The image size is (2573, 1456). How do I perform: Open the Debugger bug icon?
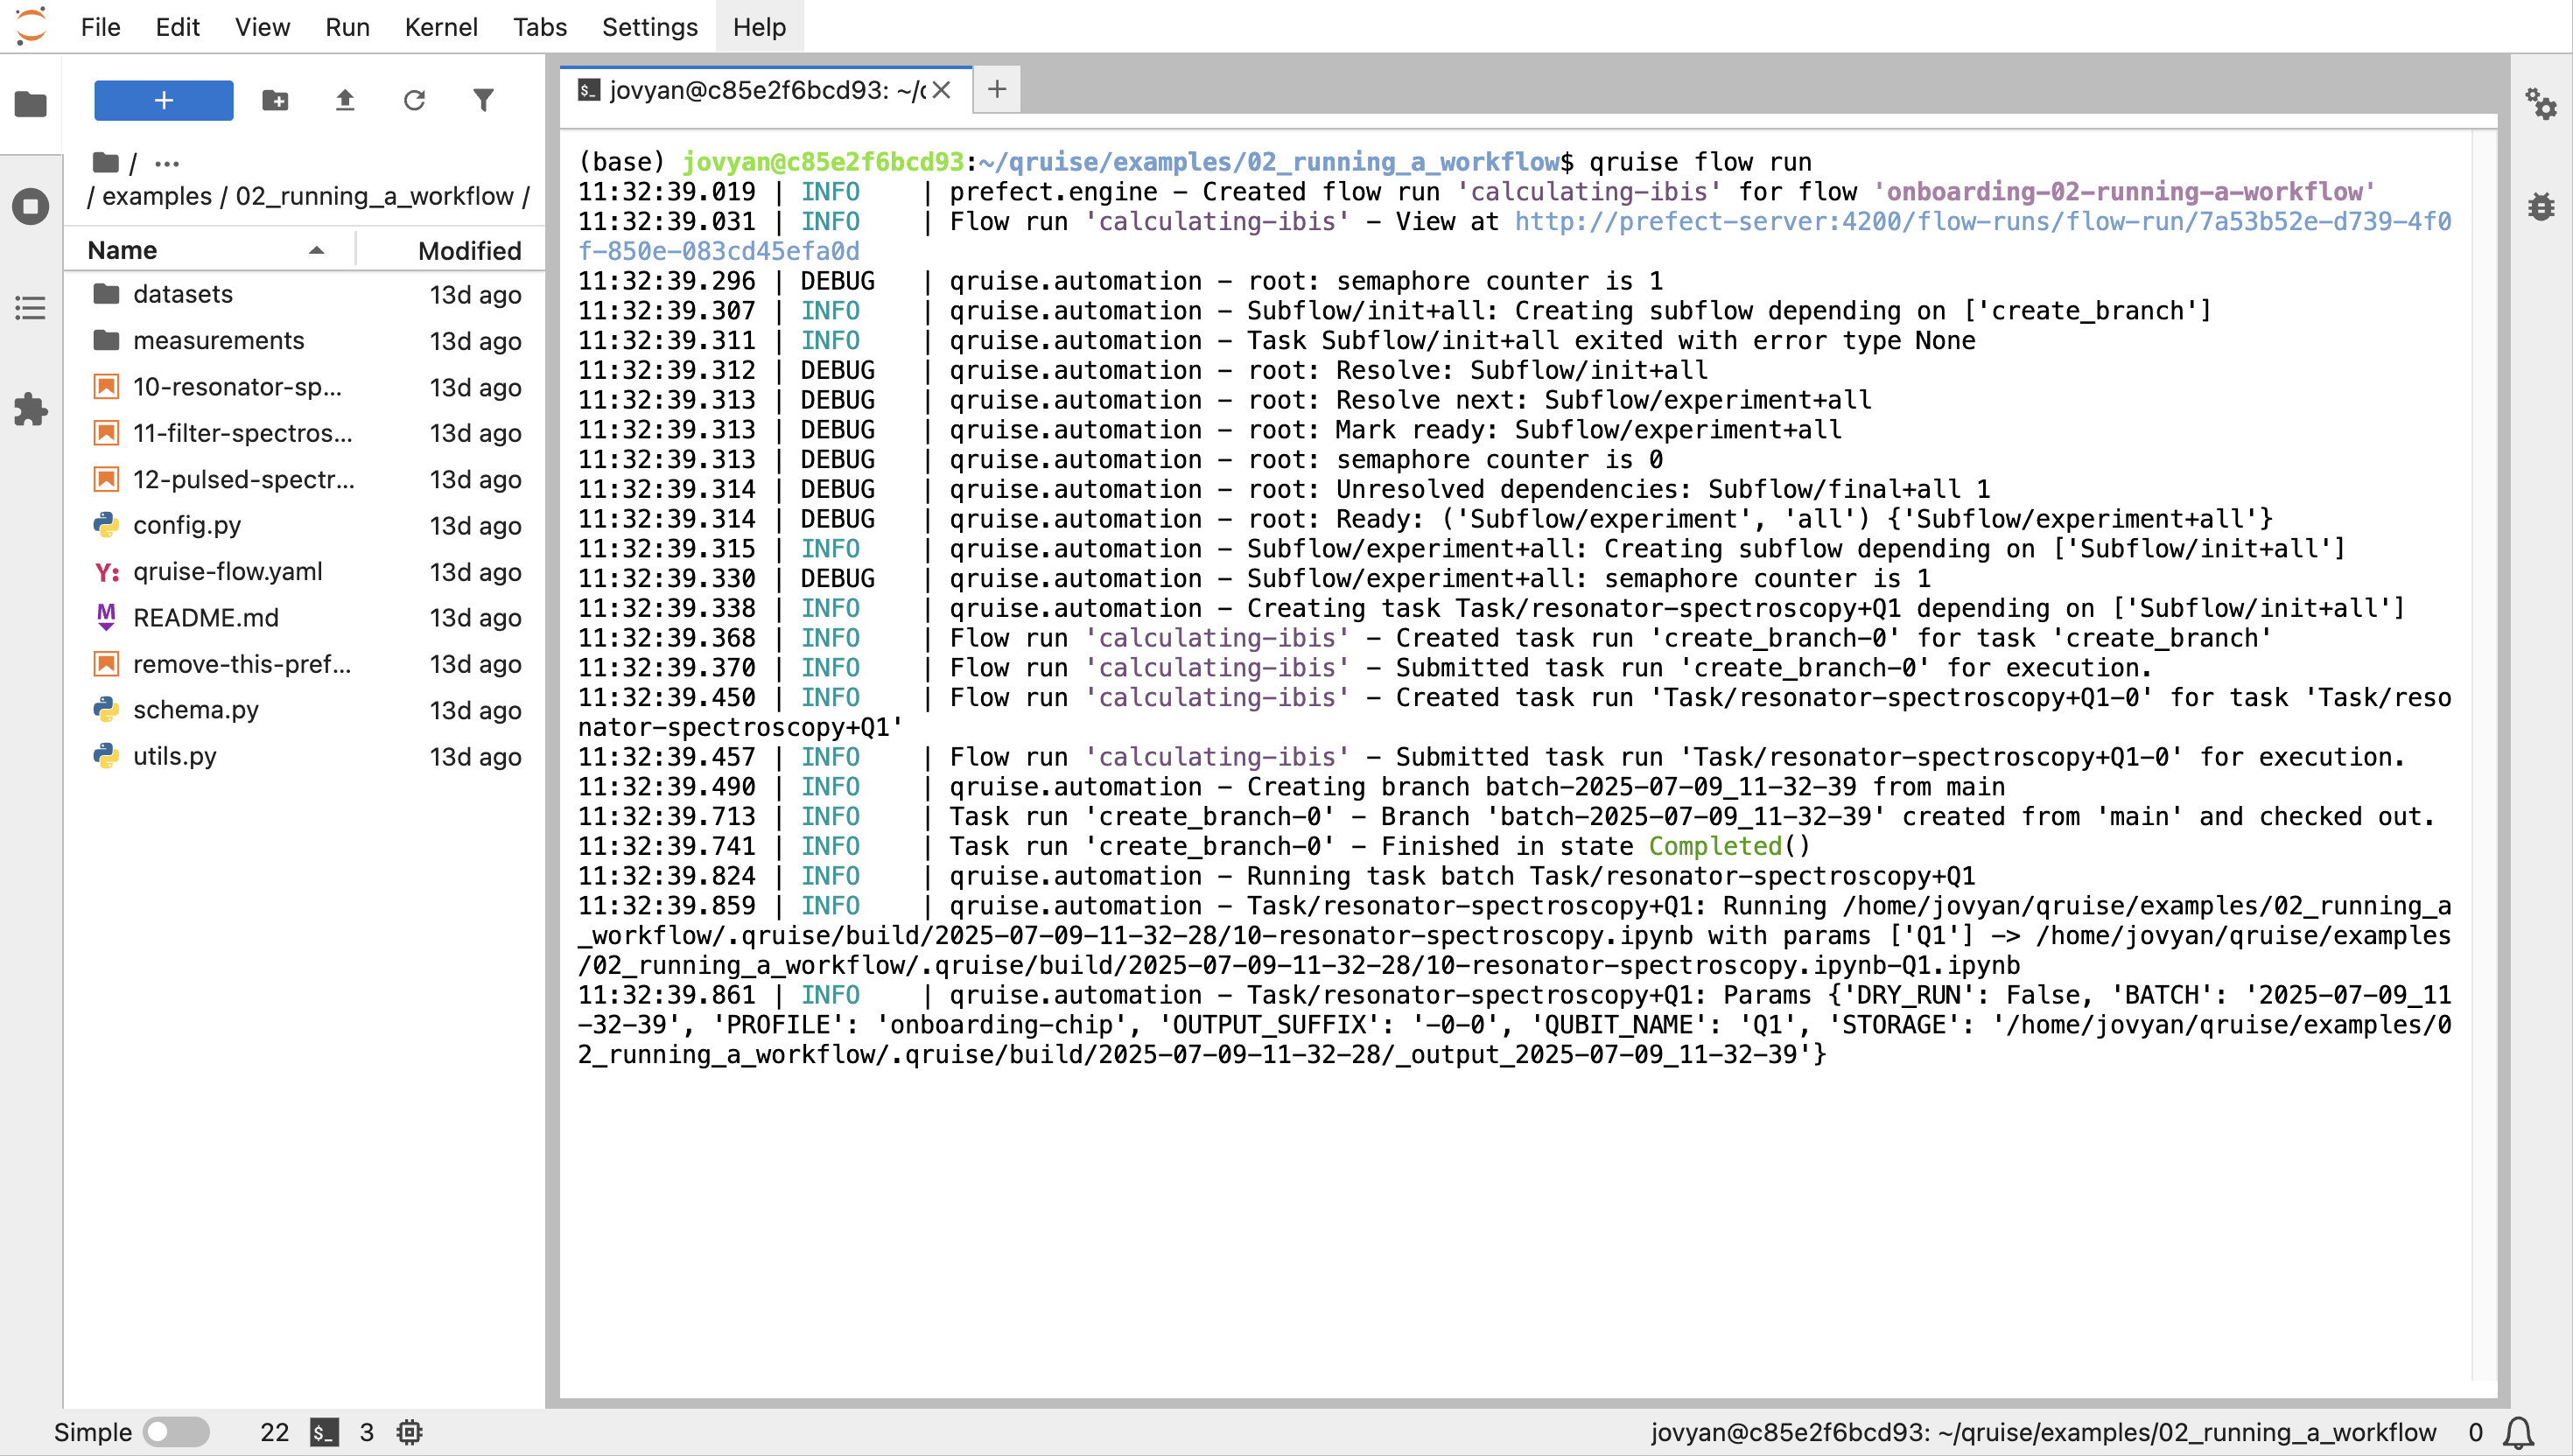(x=2540, y=207)
